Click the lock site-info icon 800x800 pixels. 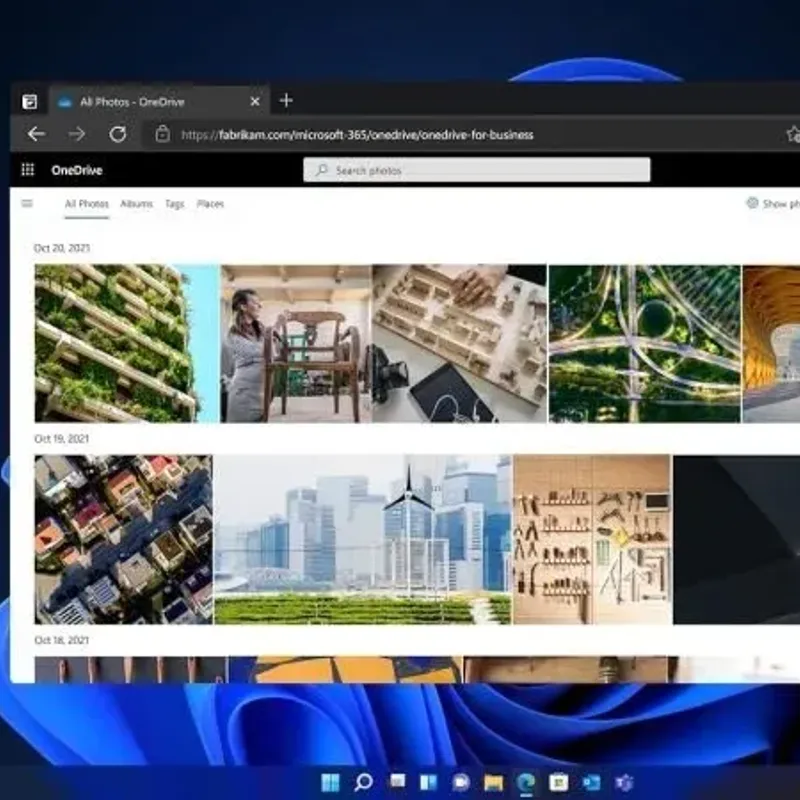pyautogui.click(x=163, y=134)
